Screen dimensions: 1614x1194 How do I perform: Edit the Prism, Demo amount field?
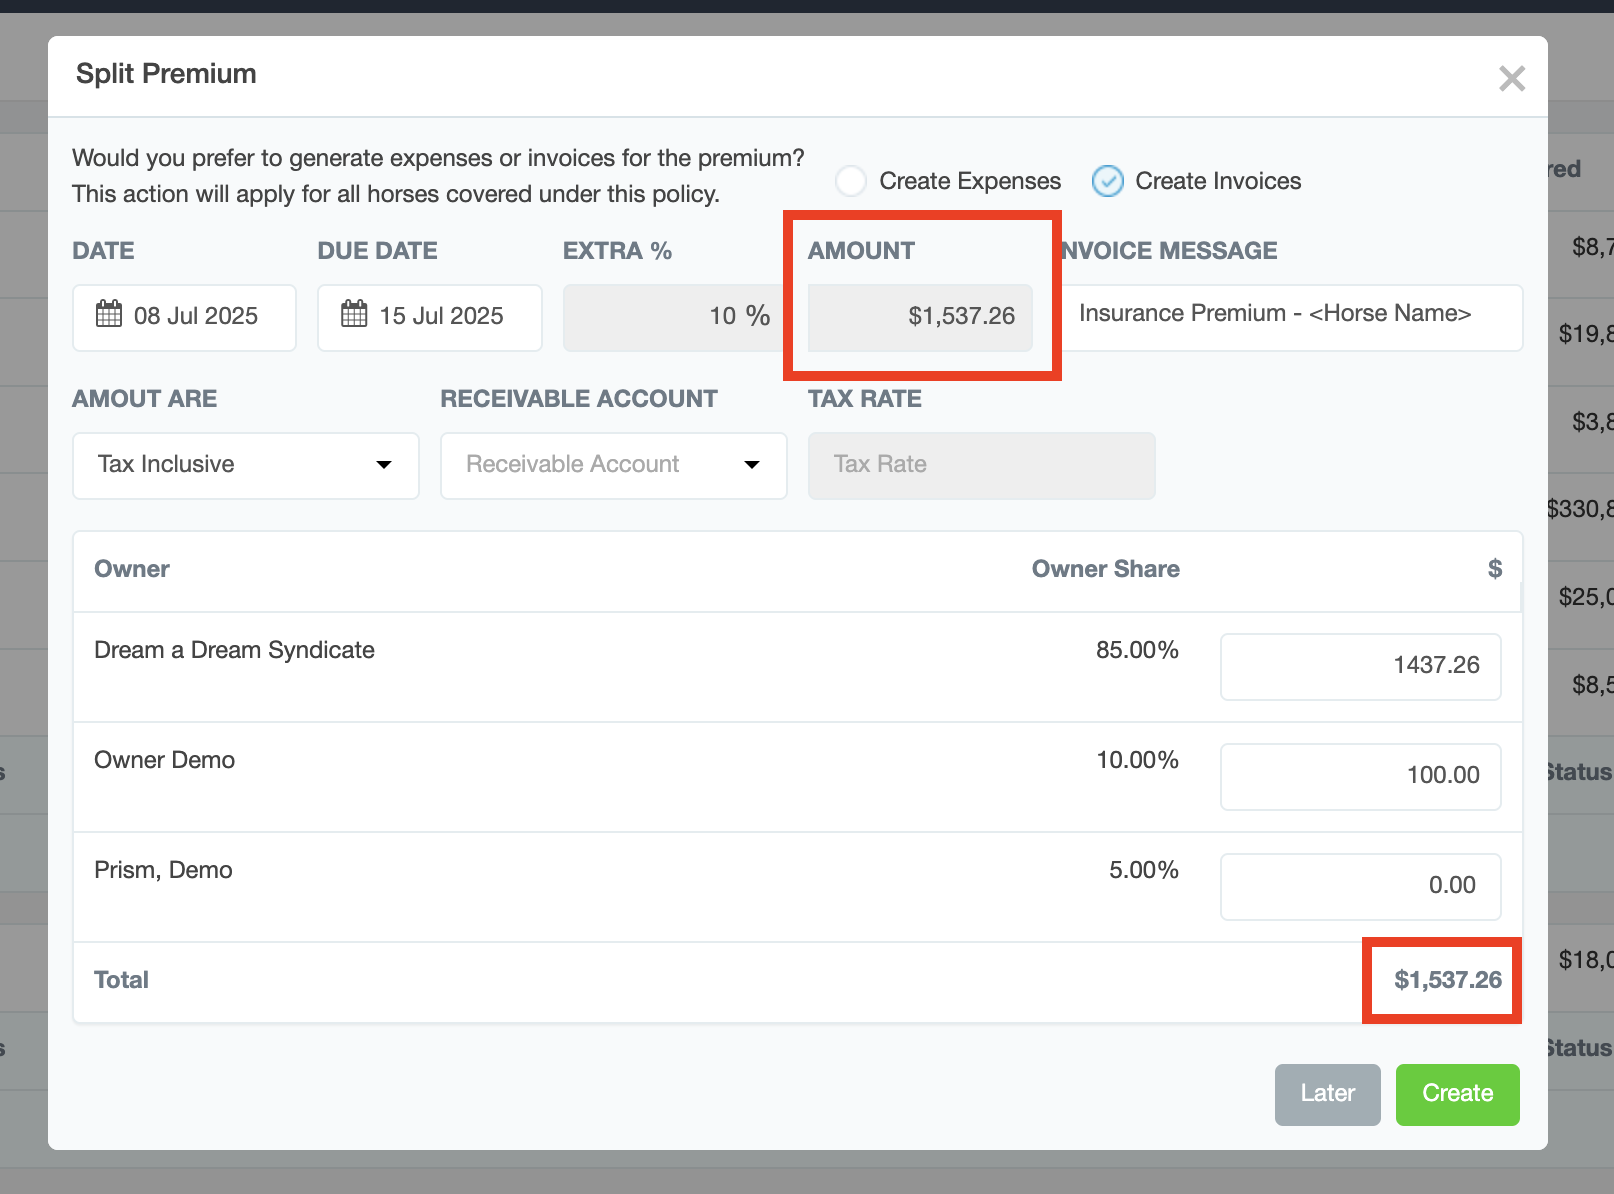click(x=1360, y=886)
